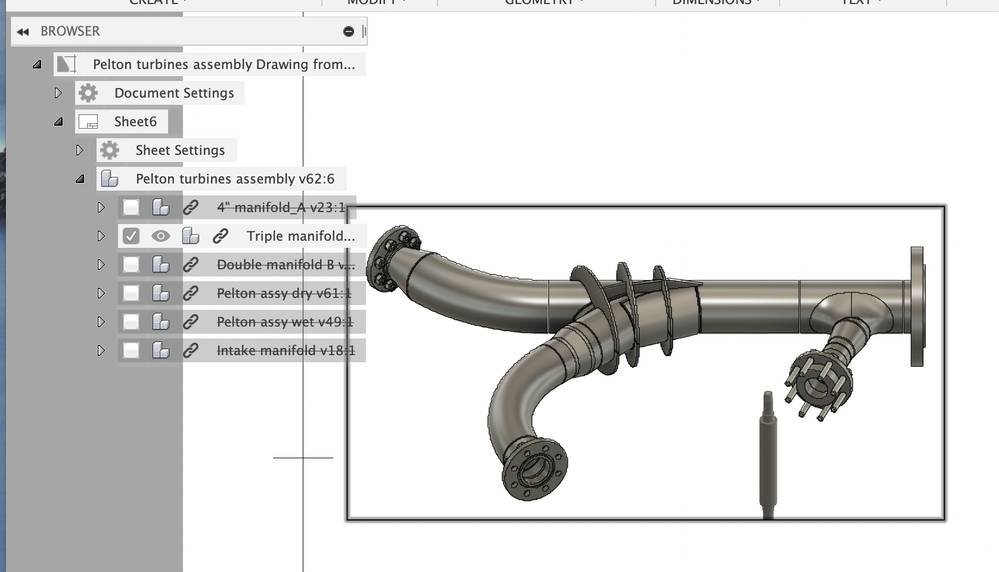
Task: Click the link icon in the Pelton assy dry row
Action: pos(190,294)
